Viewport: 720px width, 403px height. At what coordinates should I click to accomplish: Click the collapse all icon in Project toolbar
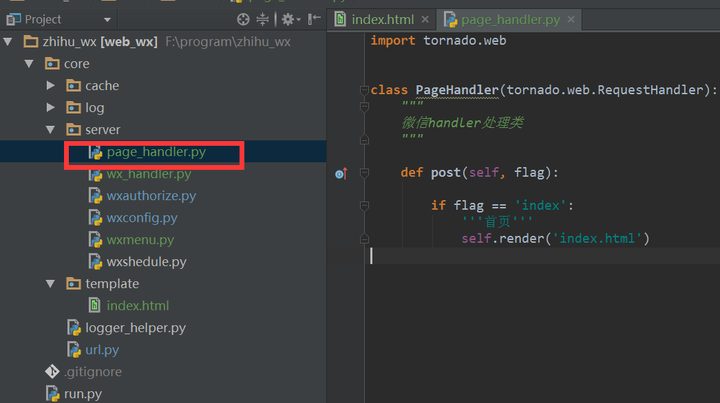coord(262,19)
